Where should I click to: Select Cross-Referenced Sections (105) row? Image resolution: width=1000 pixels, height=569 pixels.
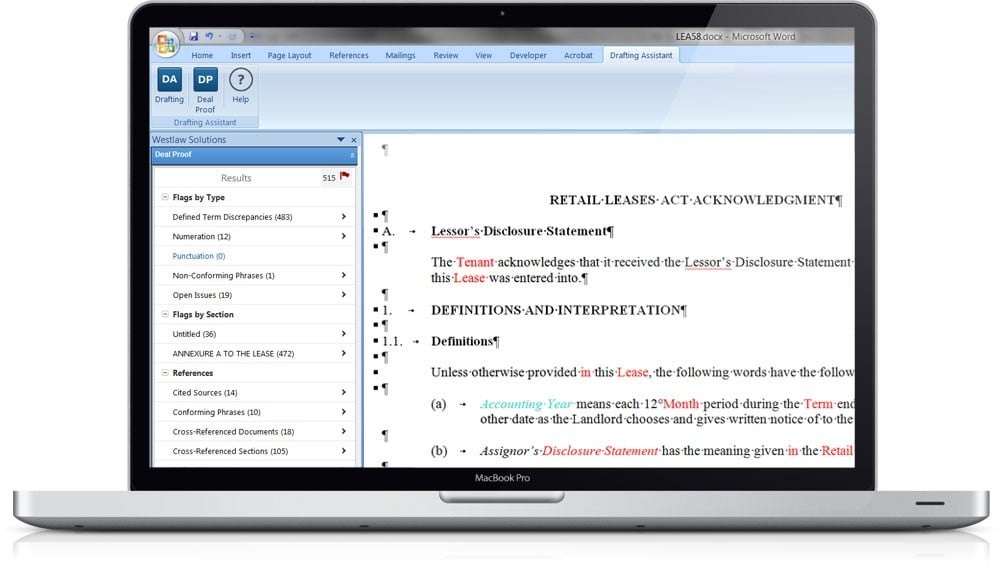pyautogui.click(x=254, y=451)
